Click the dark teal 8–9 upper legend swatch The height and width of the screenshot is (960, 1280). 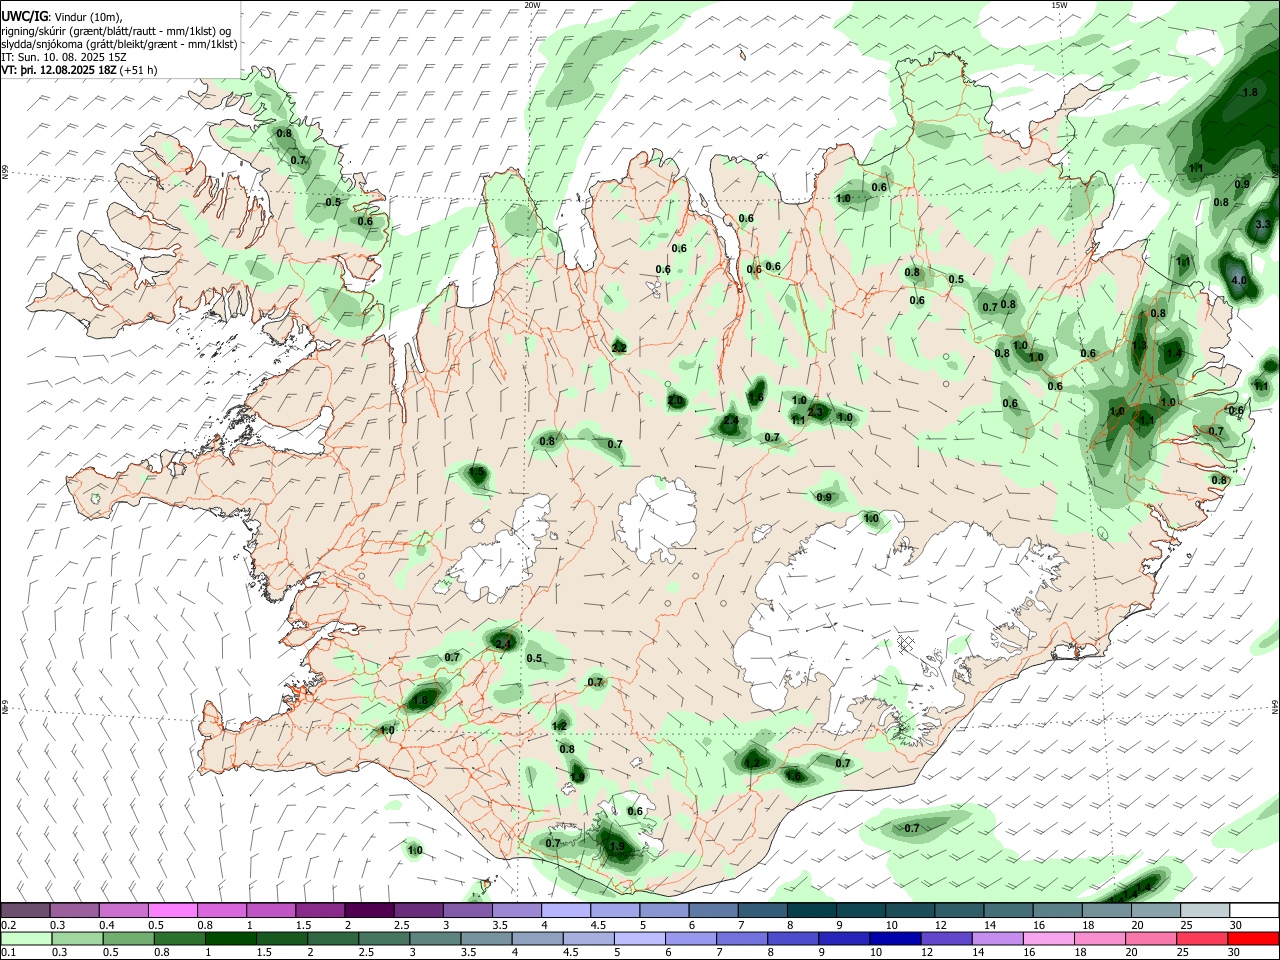tap(812, 910)
